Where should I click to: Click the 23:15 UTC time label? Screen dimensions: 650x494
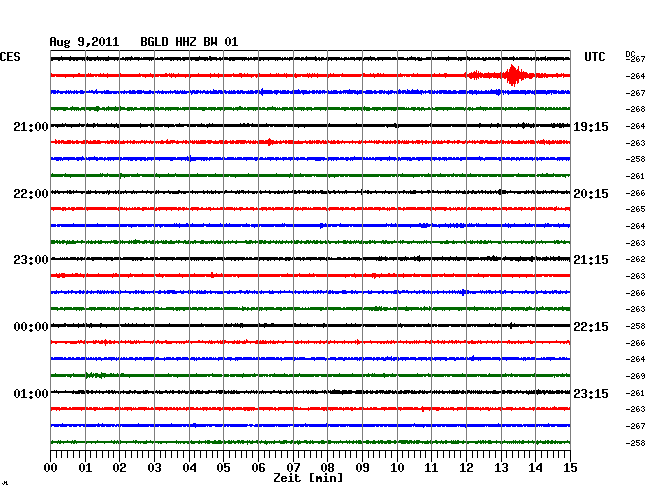pyautogui.click(x=590, y=393)
